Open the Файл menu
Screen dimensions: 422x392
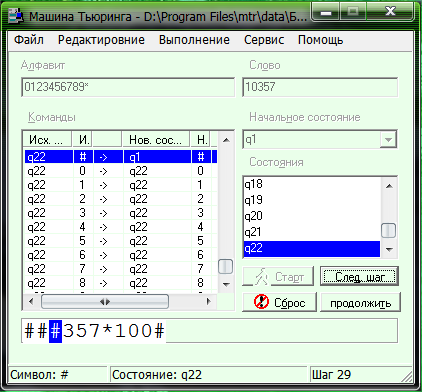29,40
